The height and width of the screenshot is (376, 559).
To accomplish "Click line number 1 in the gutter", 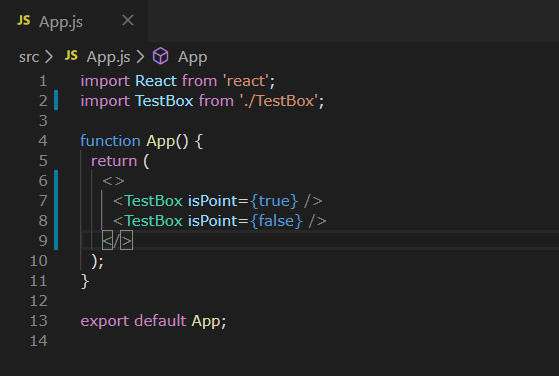I will 43,81.
